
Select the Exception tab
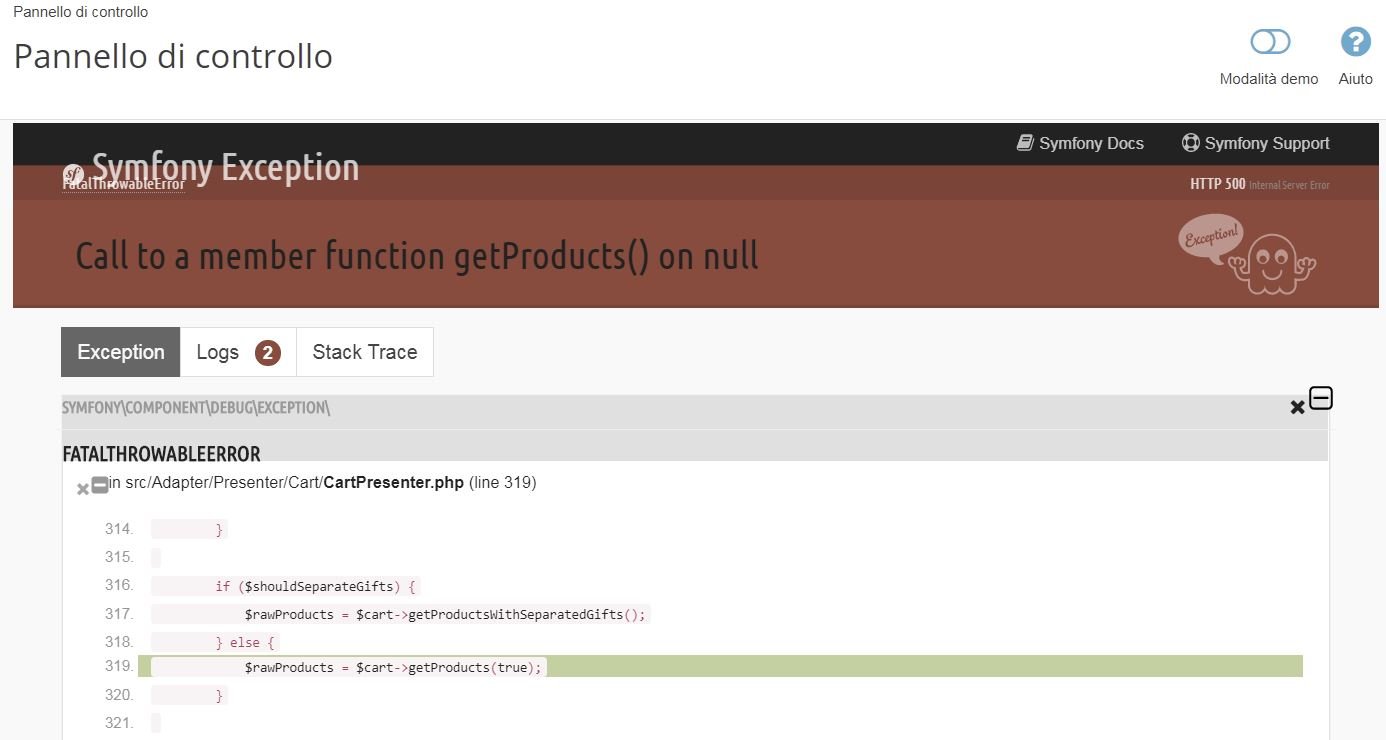click(x=121, y=352)
